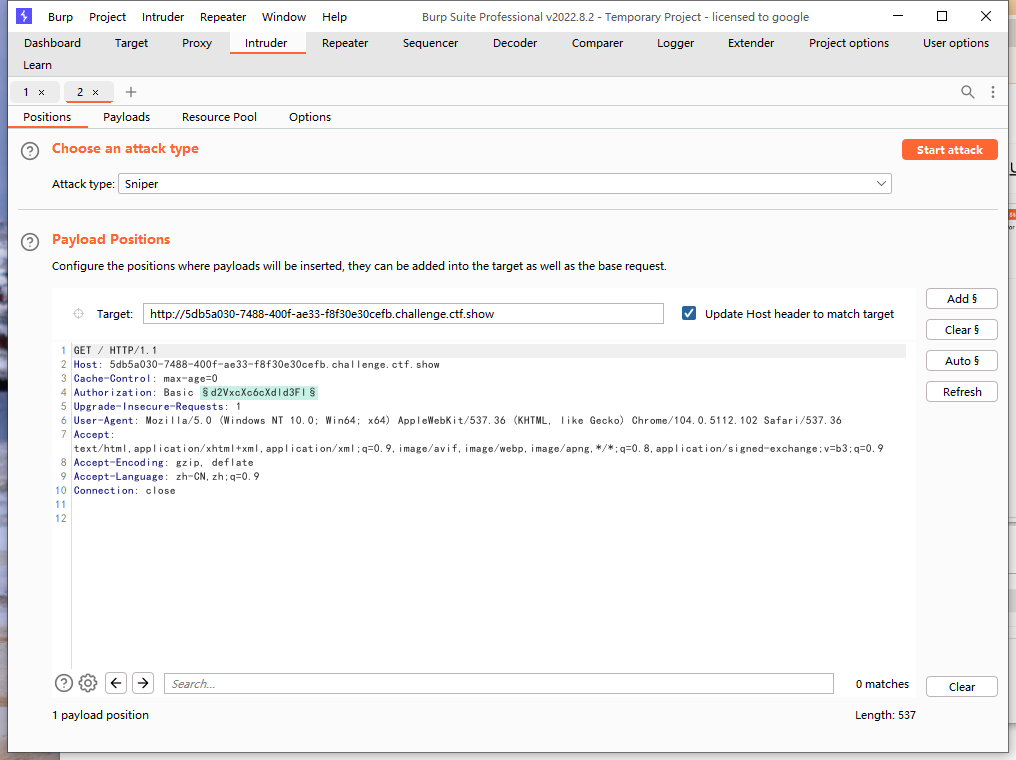Image resolution: width=1016 pixels, height=760 pixels.
Task: Click the Search text field
Action: click(499, 684)
